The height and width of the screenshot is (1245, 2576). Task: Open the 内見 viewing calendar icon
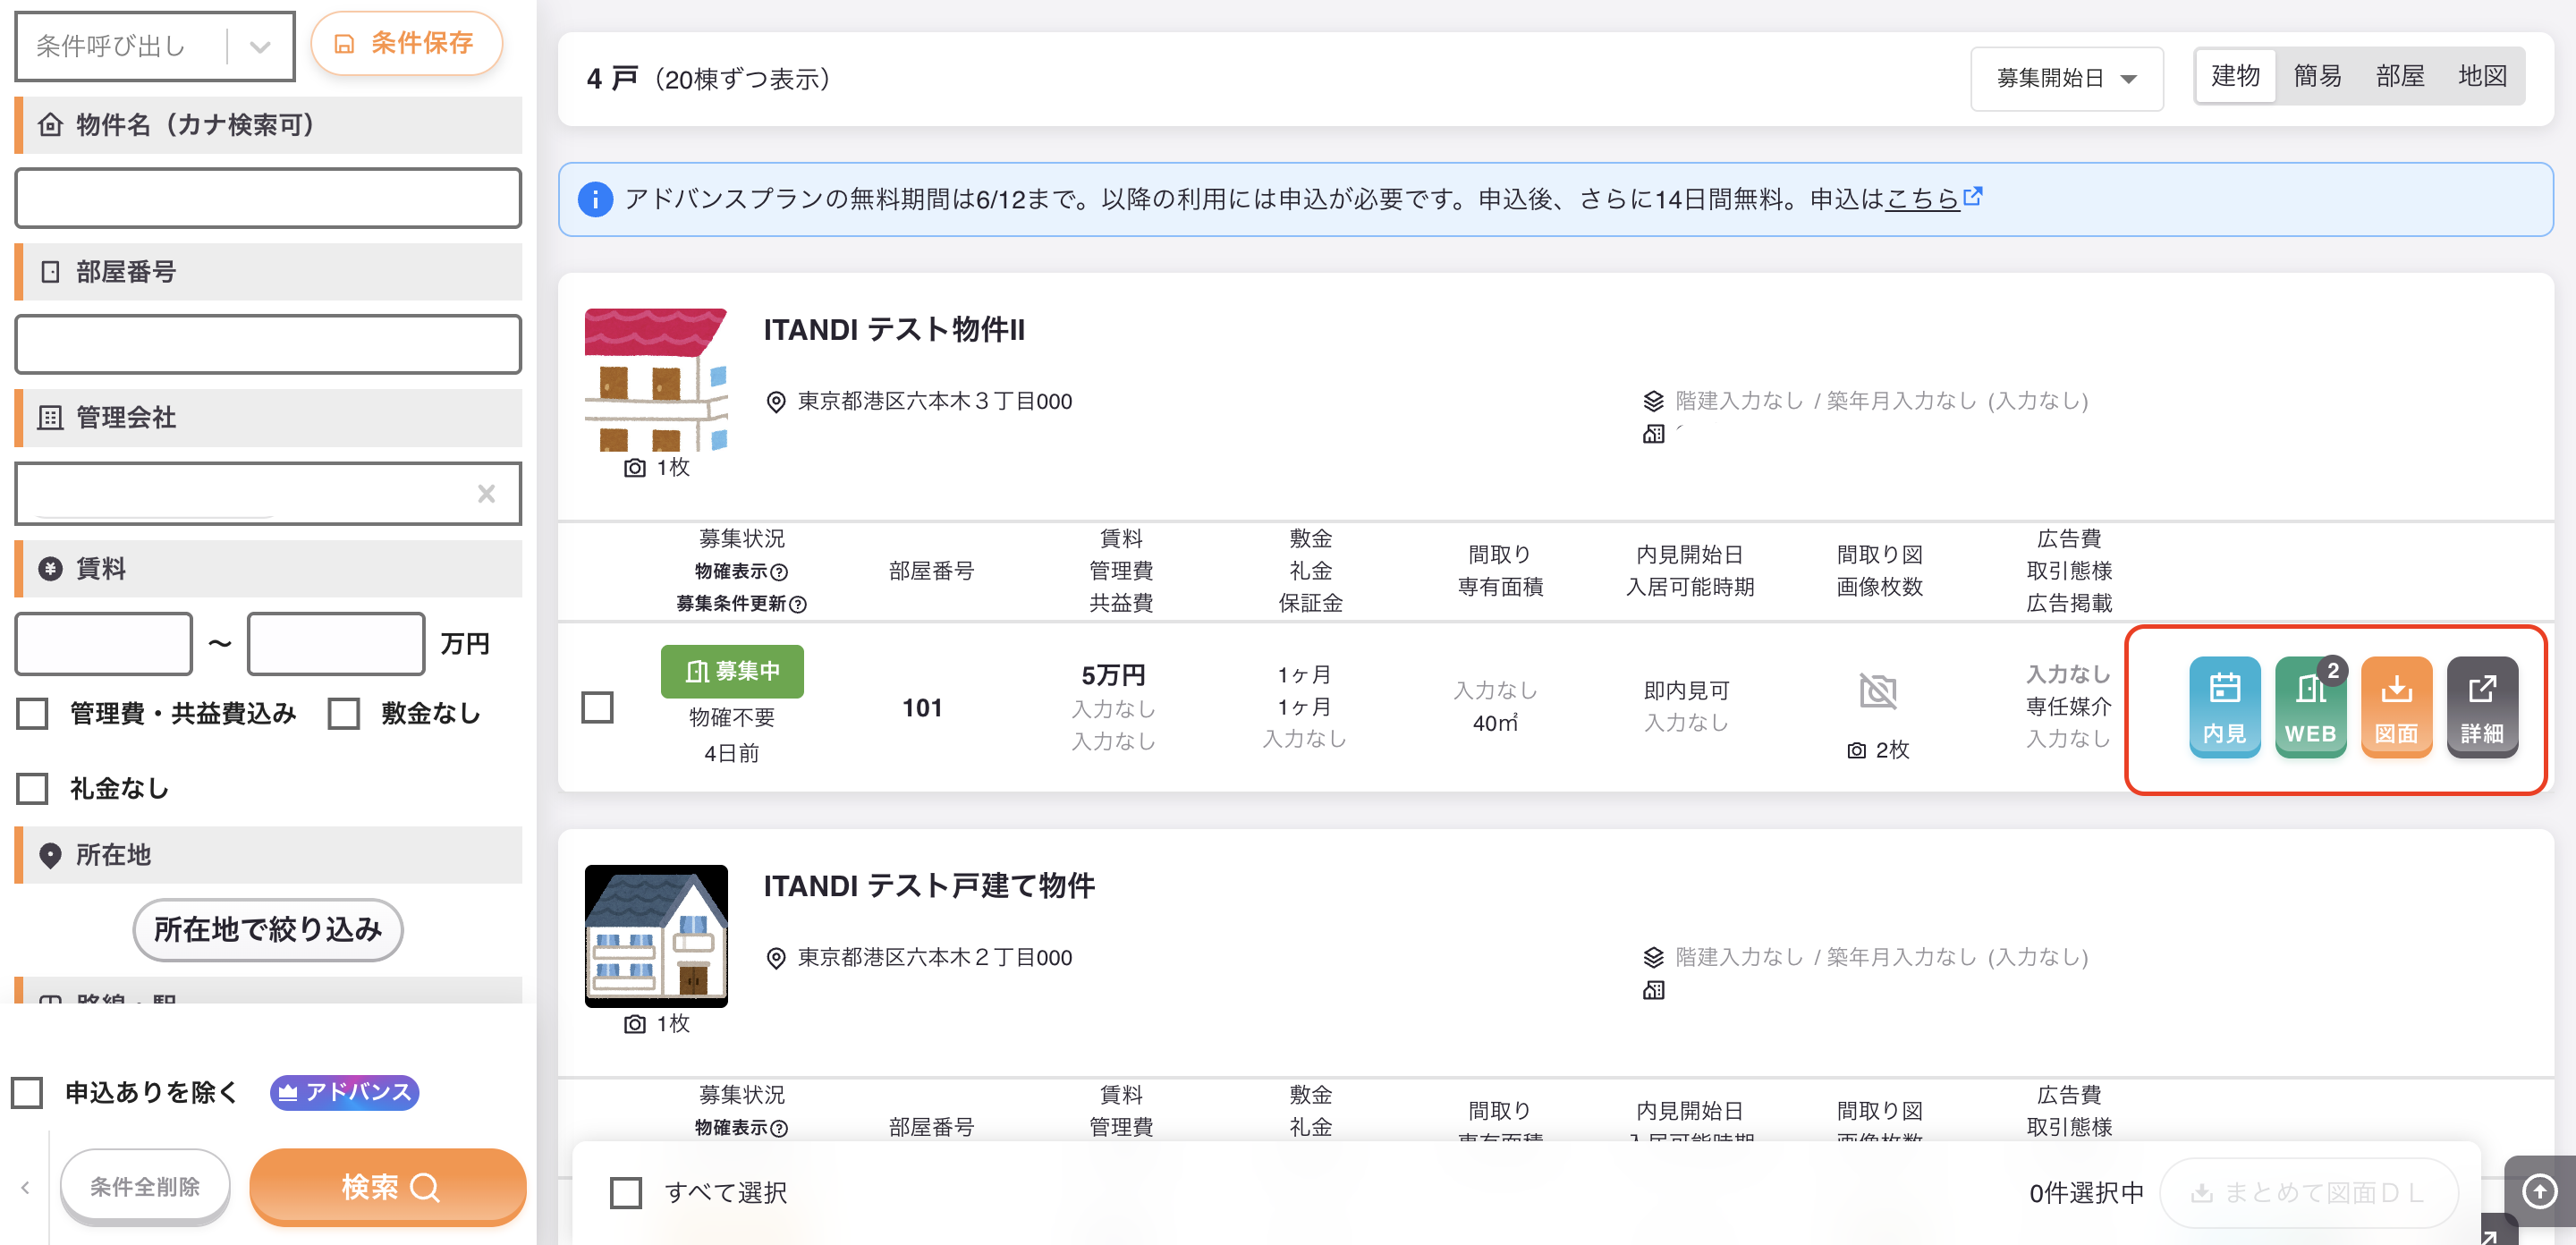click(x=2224, y=706)
